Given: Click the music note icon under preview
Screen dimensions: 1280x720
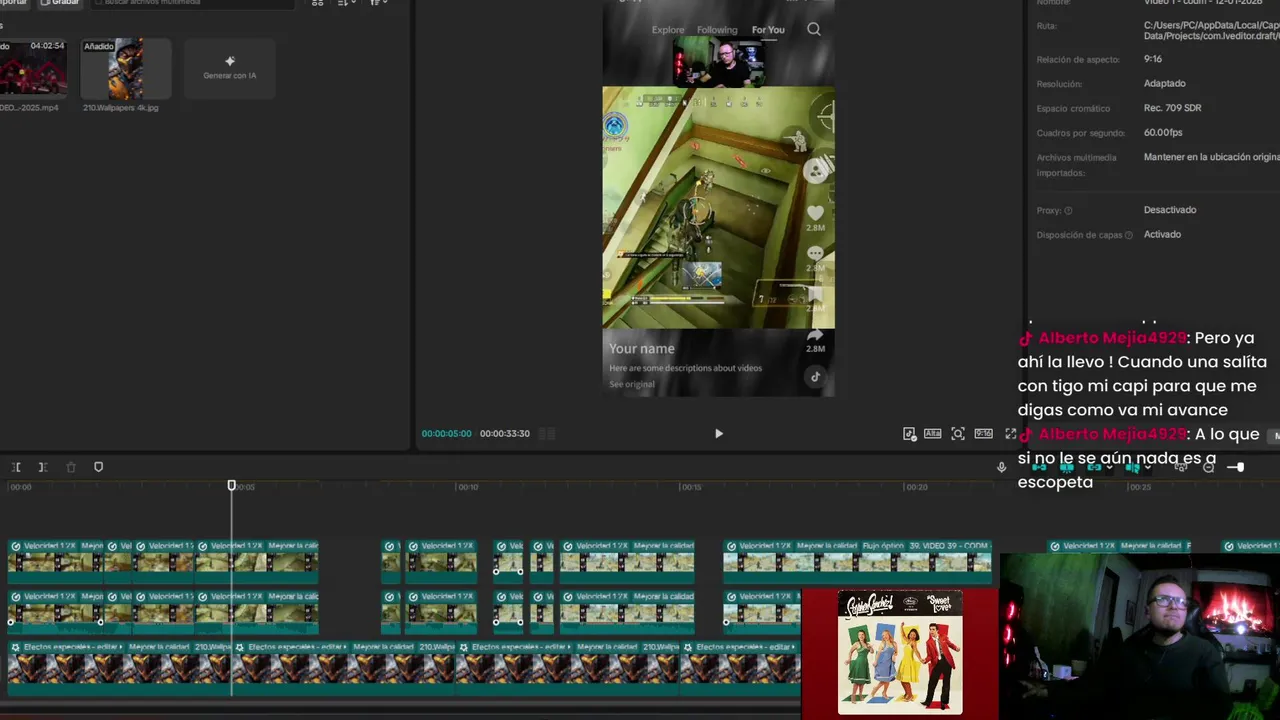Looking at the screenshot, I should 908,433.
